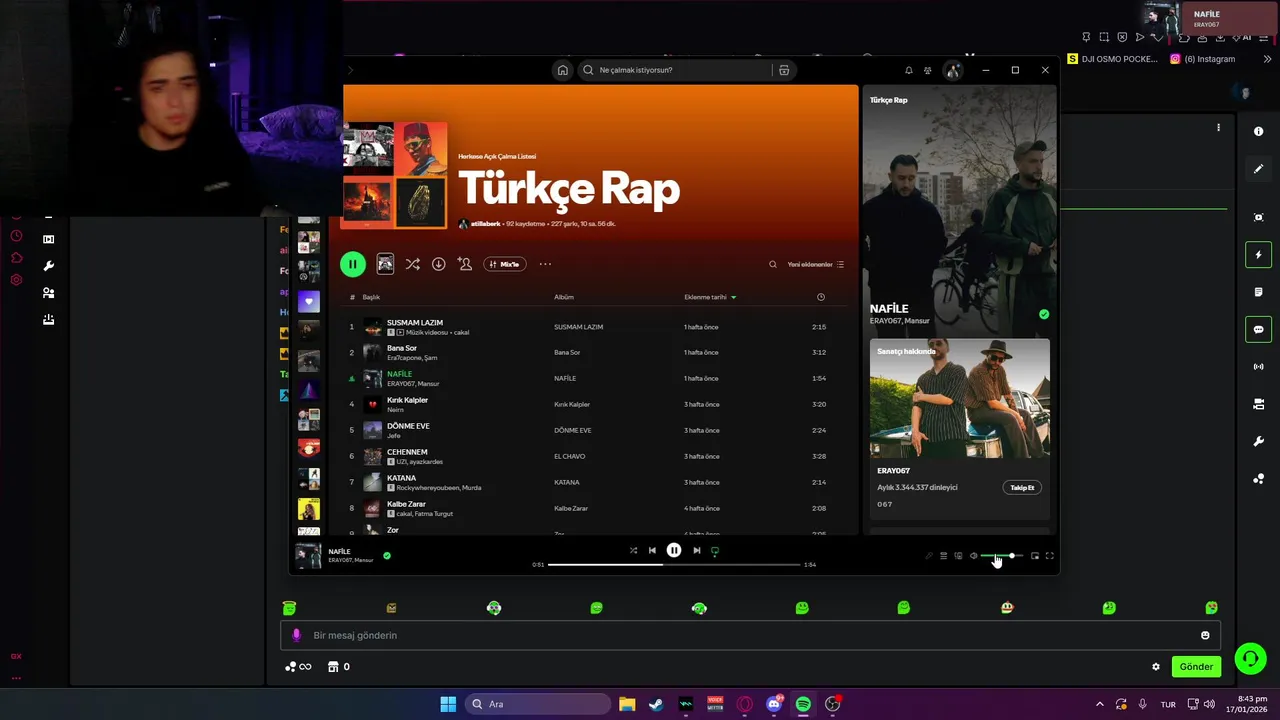Image resolution: width=1280 pixels, height=720 pixels.
Task: Sort by the Albüm column header
Action: pyautogui.click(x=564, y=297)
